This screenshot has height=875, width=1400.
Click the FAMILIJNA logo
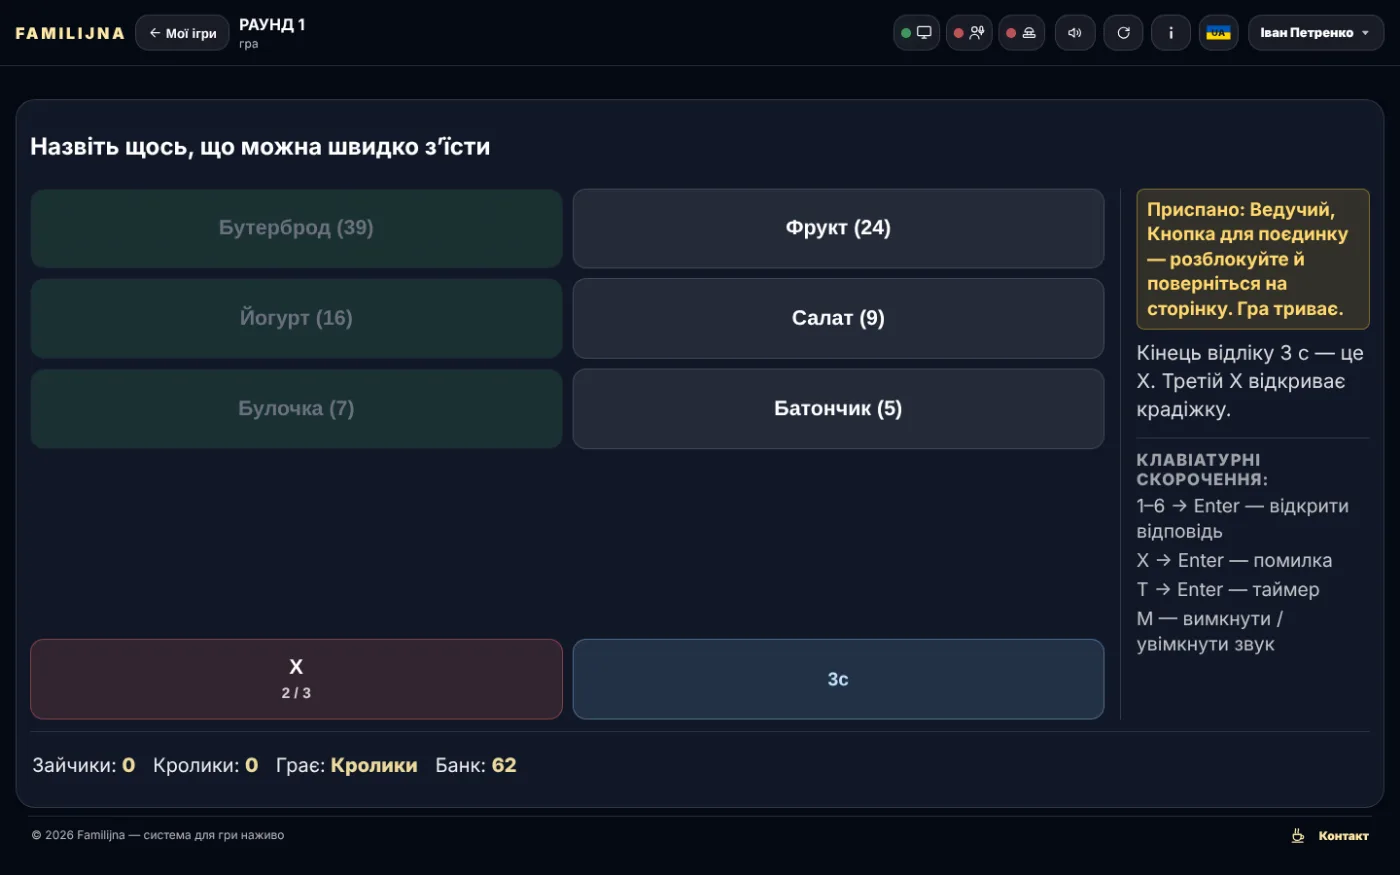pyautogui.click(x=70, y=33)
